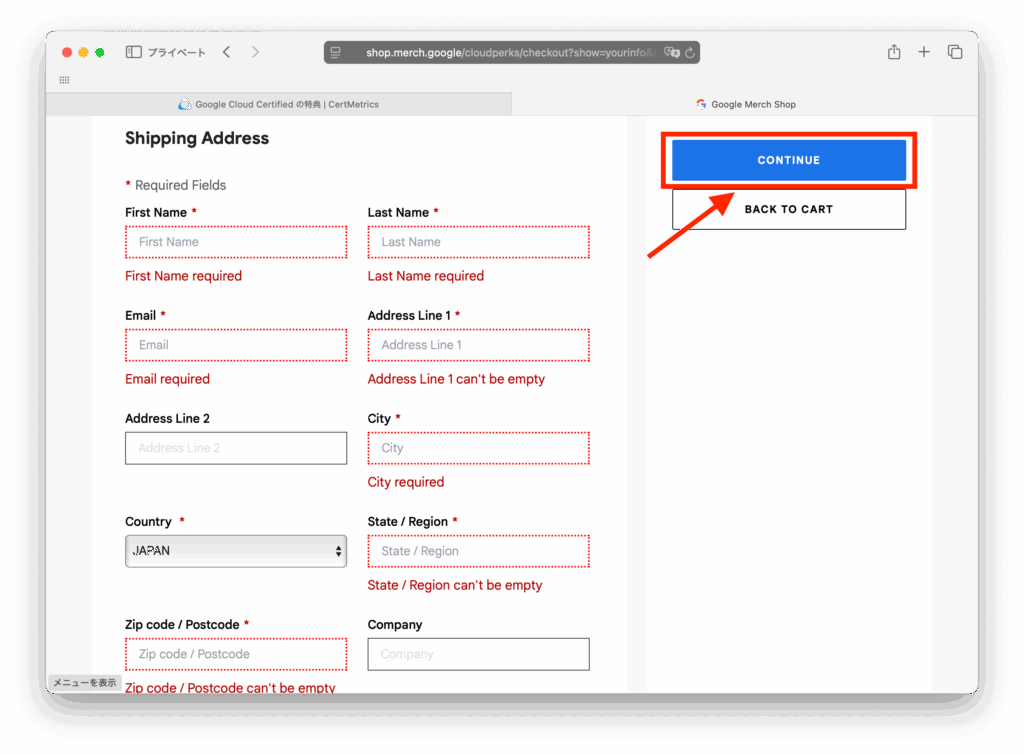Focus the Zip code / Postcode field
1024x754 pixels.
click(236, 654)
